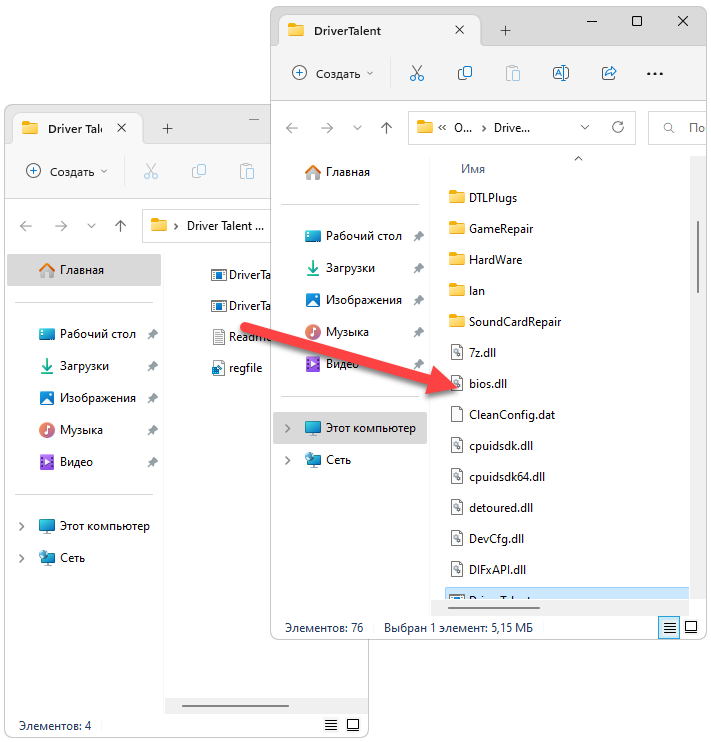Select the HardWare folder

(485, 260)
